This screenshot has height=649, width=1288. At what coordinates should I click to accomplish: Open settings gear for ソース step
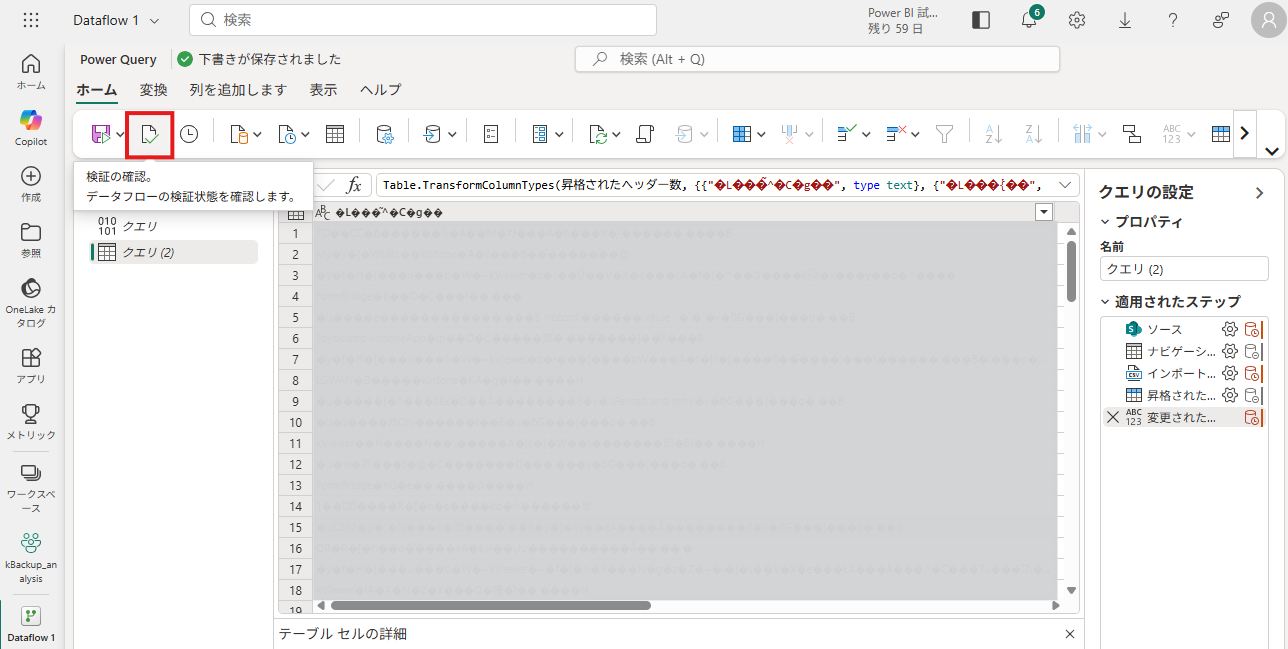(x=1230, y=329)
